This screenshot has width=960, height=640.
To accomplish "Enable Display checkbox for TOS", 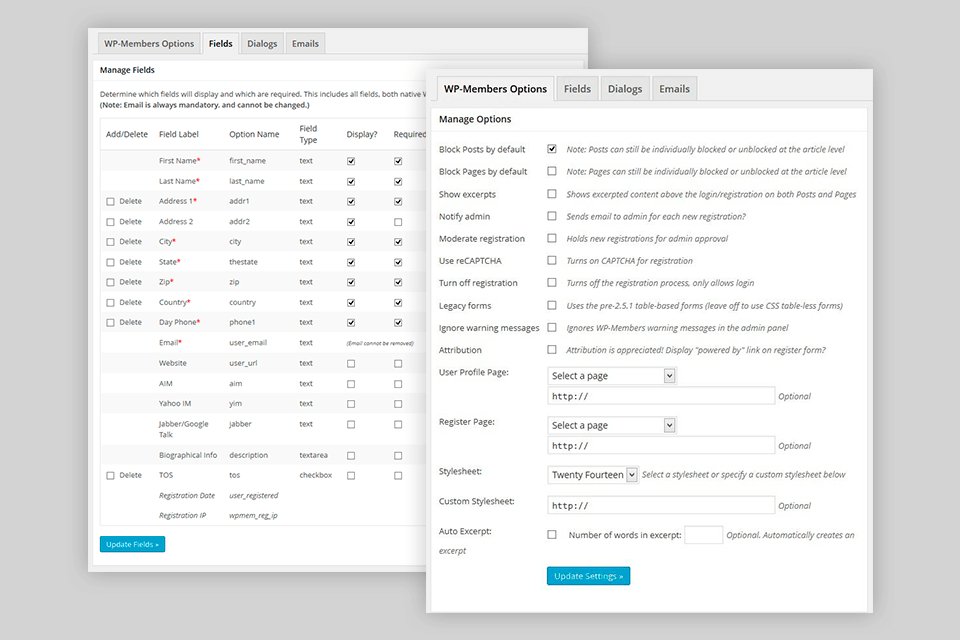I will click(351, 475).
